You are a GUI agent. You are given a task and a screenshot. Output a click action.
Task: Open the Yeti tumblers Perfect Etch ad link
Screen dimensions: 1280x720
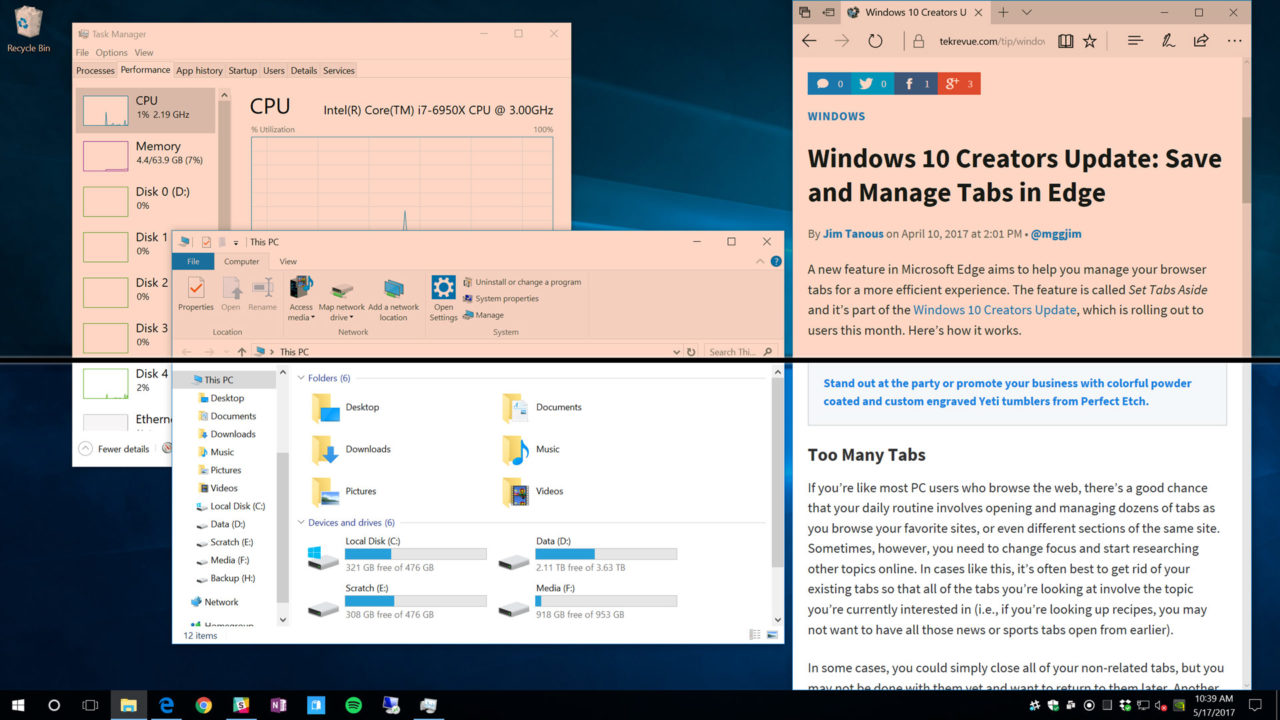pos(1008,392)
